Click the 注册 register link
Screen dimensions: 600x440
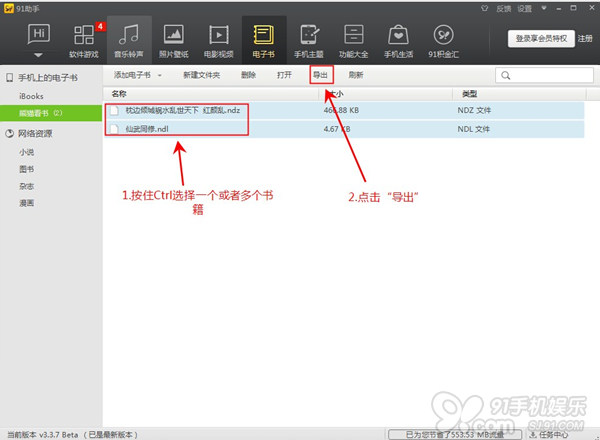click(585, 39)
